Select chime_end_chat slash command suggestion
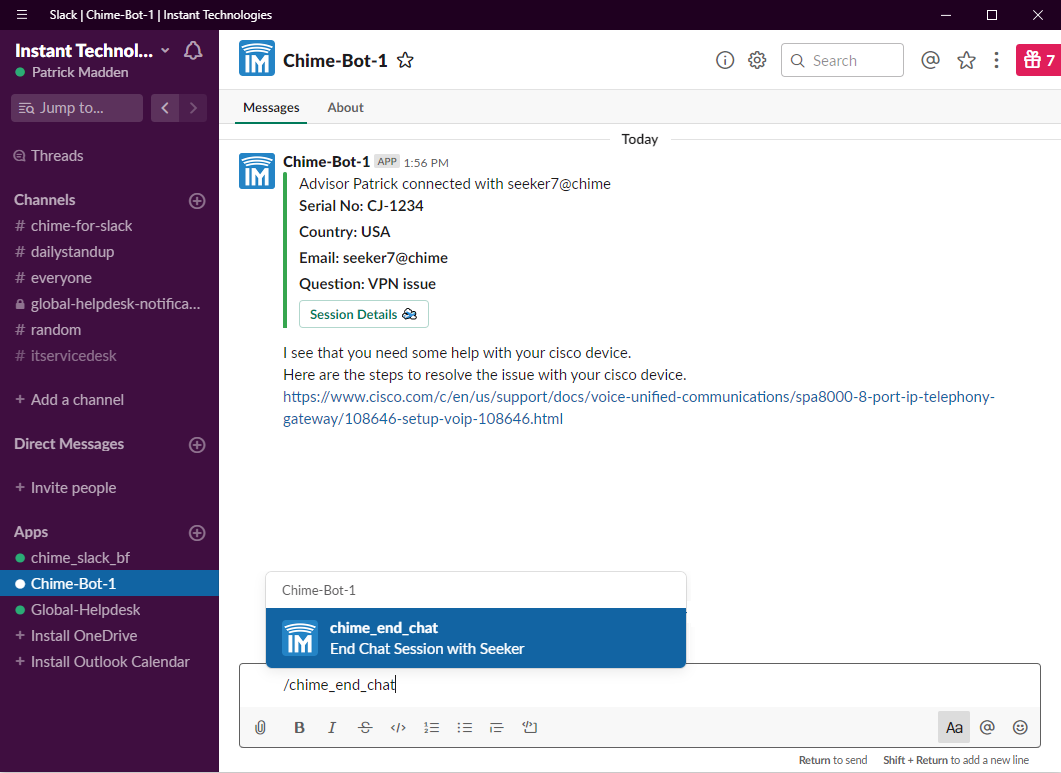 (476, 638)
